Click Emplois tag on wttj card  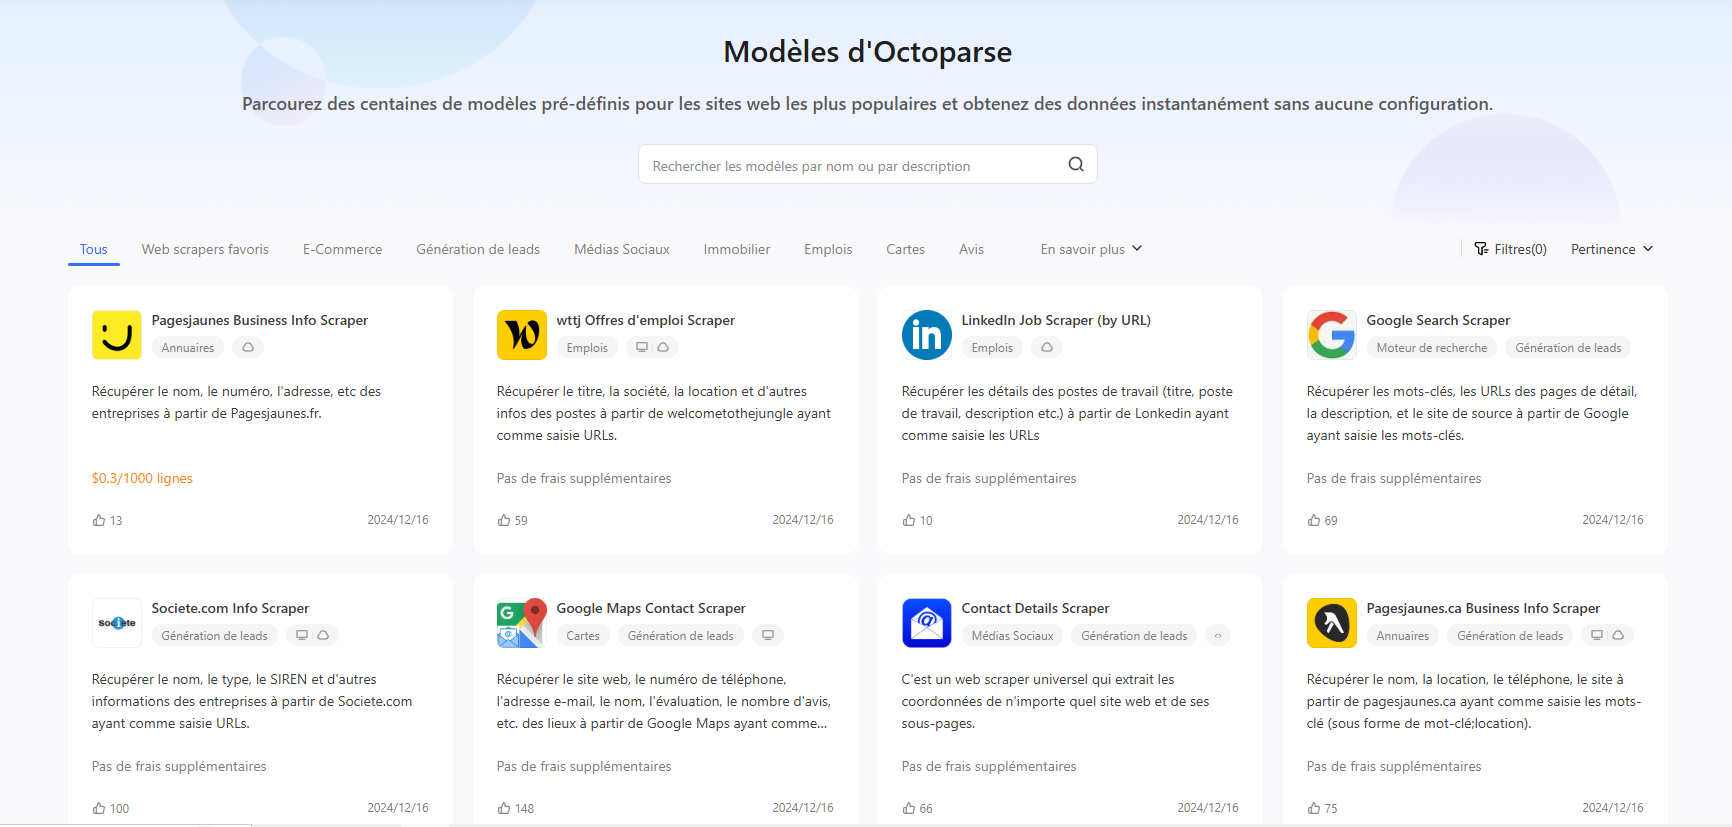point(587,347)
